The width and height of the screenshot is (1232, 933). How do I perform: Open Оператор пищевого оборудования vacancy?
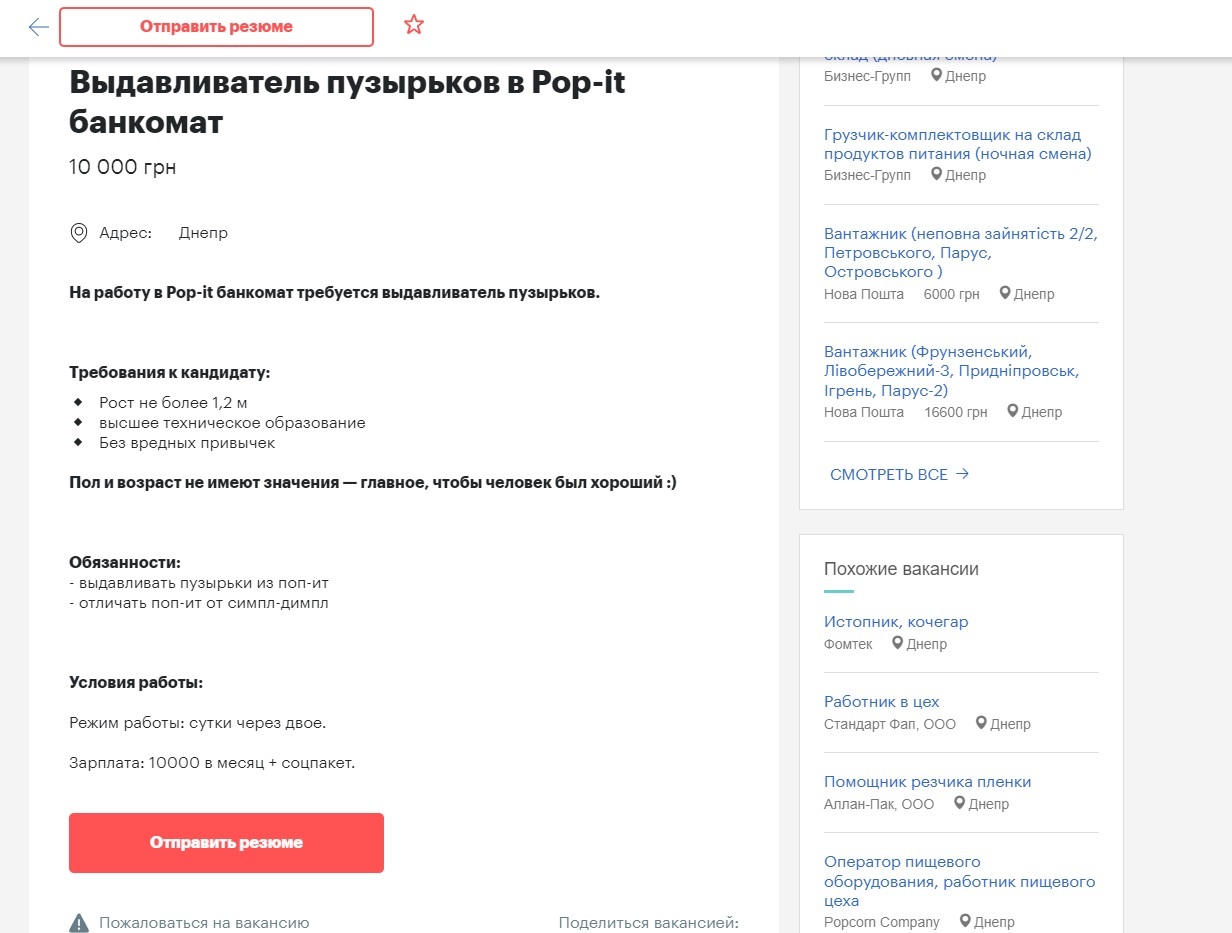tap(959, 881)
